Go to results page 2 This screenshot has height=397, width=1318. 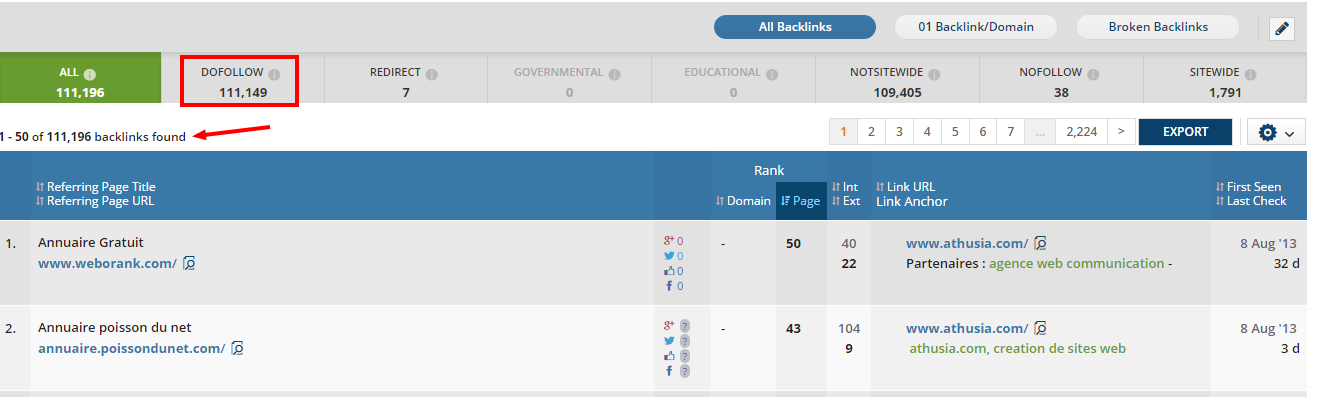pyautogui.click(x=872, y=132)
